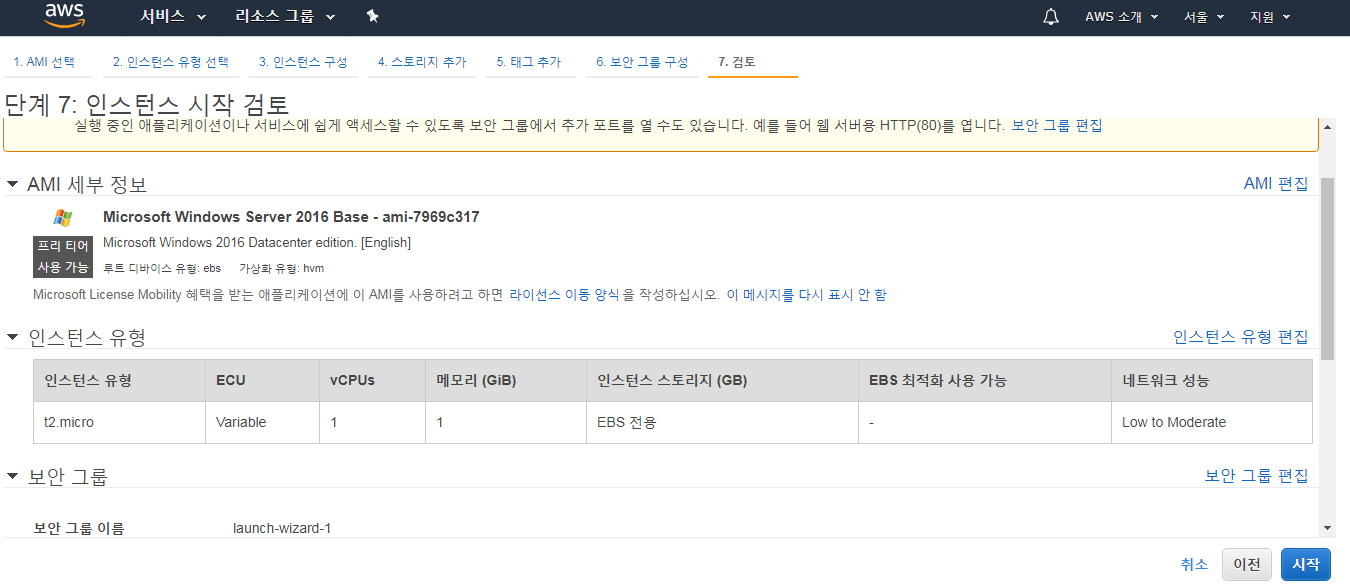Click the vCPUs column header
The height and width of the screenshot is (586, 1350).
[x=372, y=380]
